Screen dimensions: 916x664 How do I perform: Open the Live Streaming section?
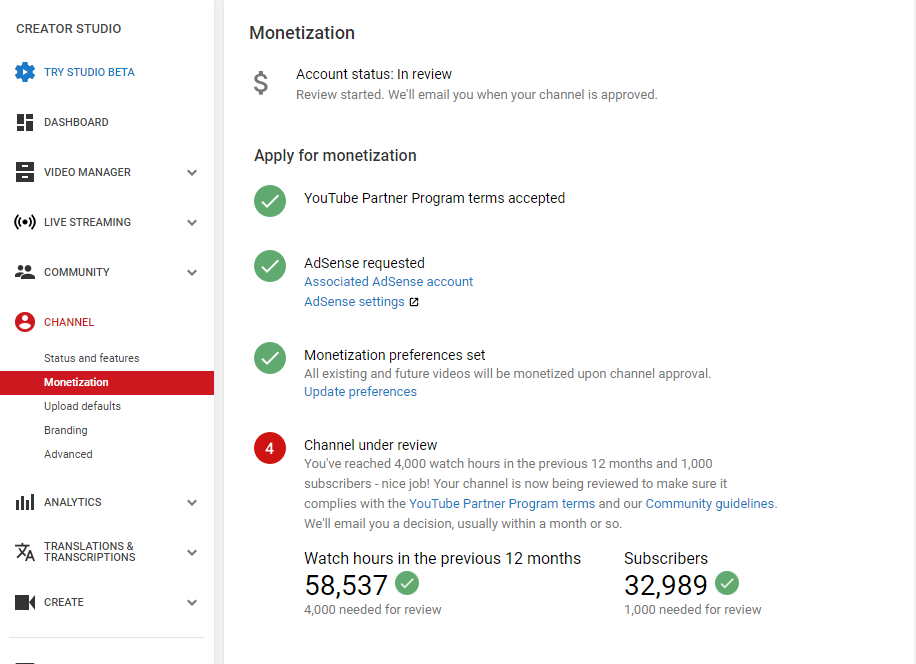point(88,222)
